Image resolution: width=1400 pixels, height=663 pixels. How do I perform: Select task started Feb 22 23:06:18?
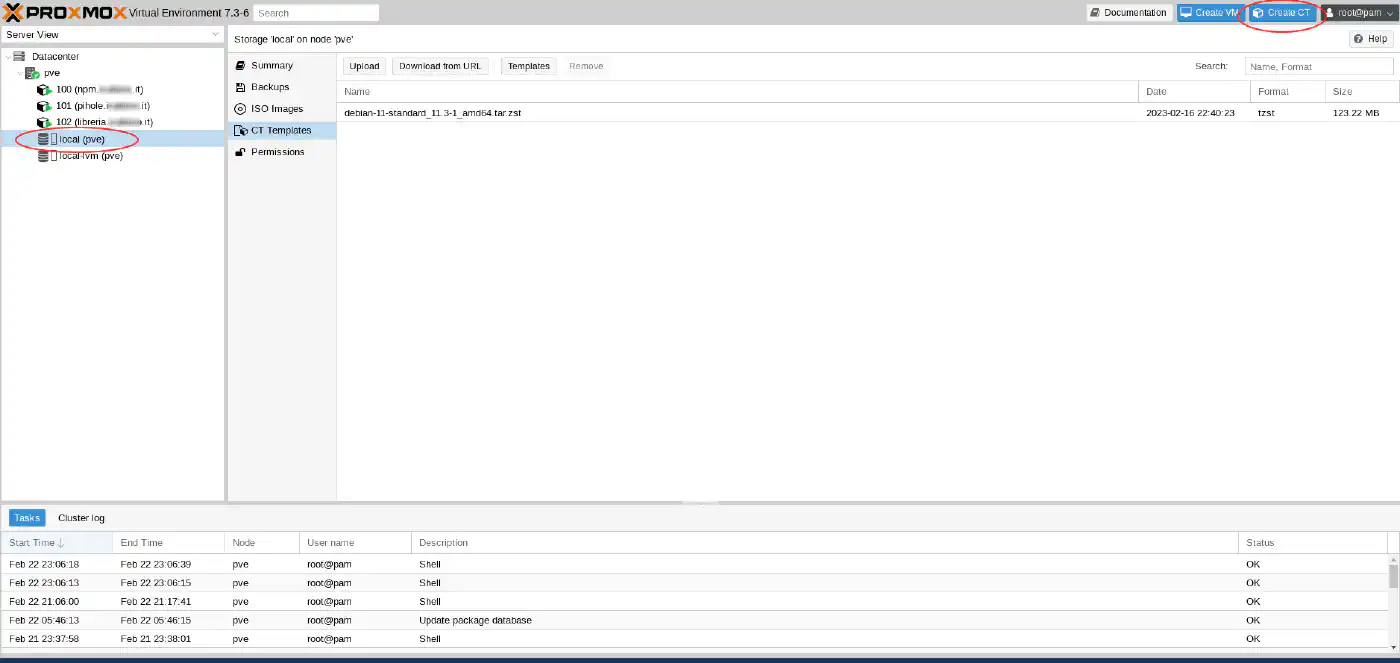coord(694,564)
